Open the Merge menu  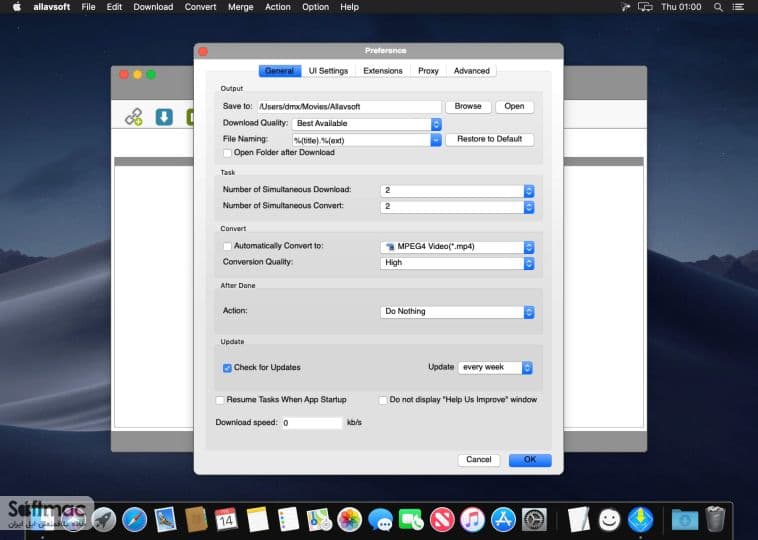[x=240, y=7]
